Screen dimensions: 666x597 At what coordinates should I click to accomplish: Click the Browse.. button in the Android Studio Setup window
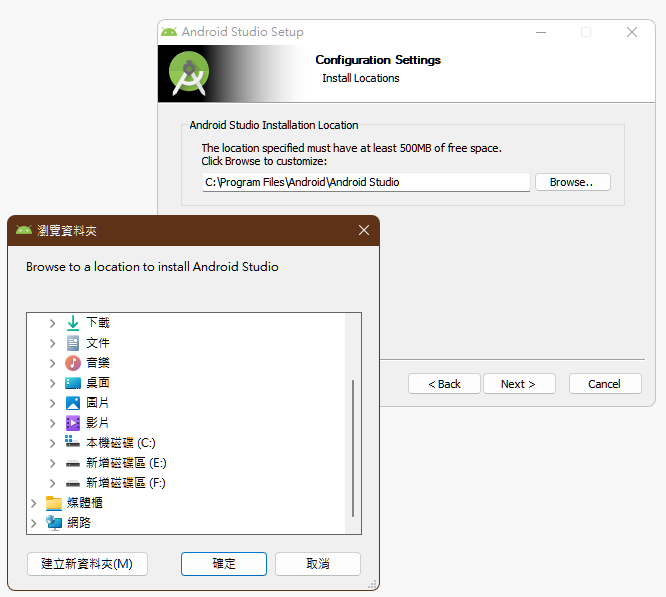click(x=573, y=182)
